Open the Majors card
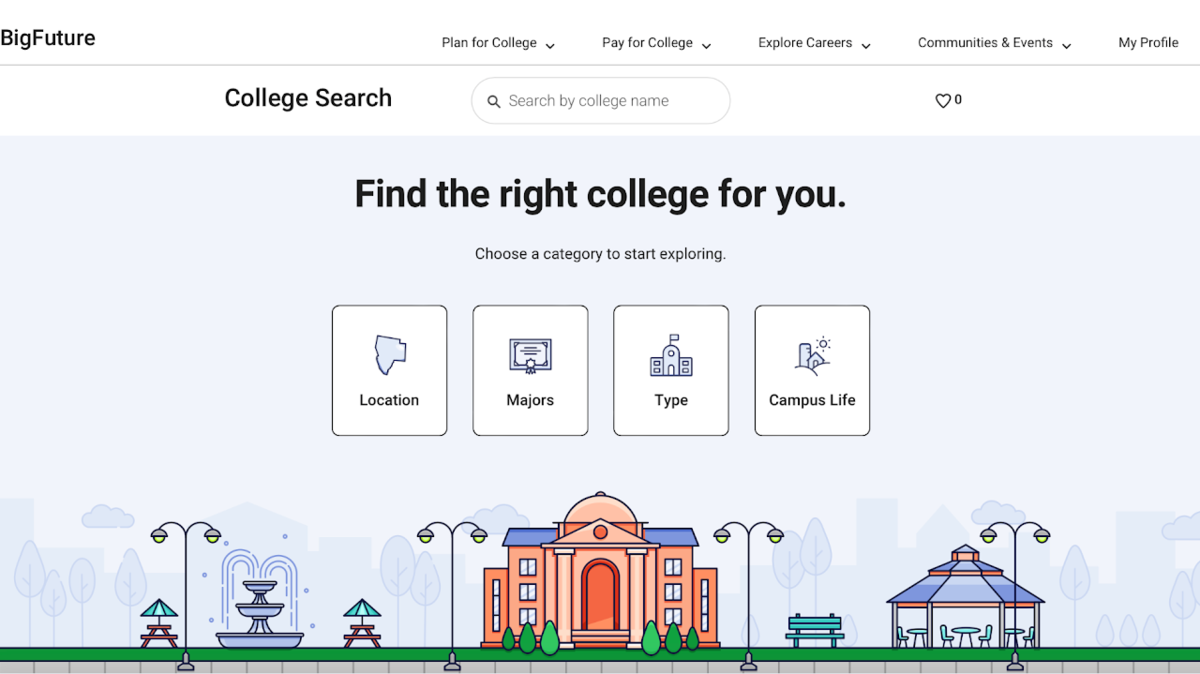 pyautogui.click(x=530, y=370)
